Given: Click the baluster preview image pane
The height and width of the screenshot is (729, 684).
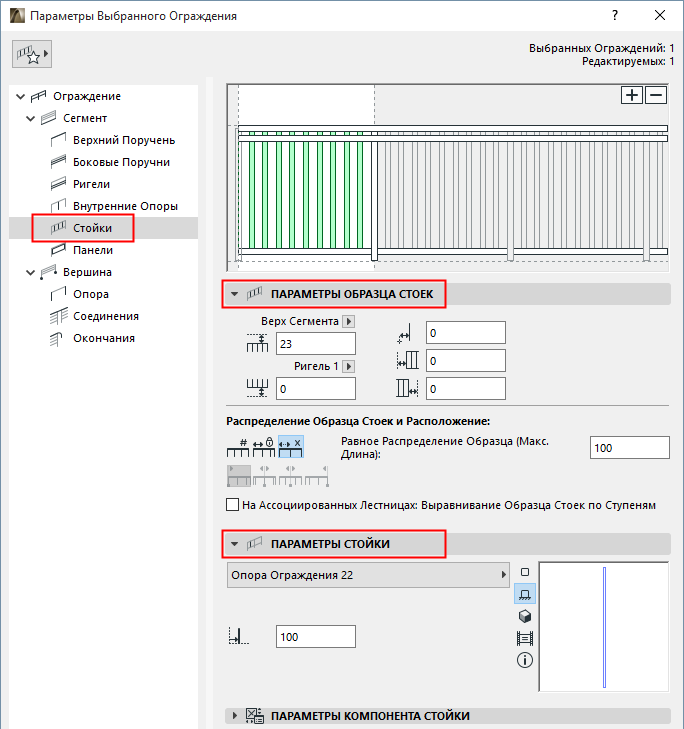Looking at the screenshot, I should point(604,627).
